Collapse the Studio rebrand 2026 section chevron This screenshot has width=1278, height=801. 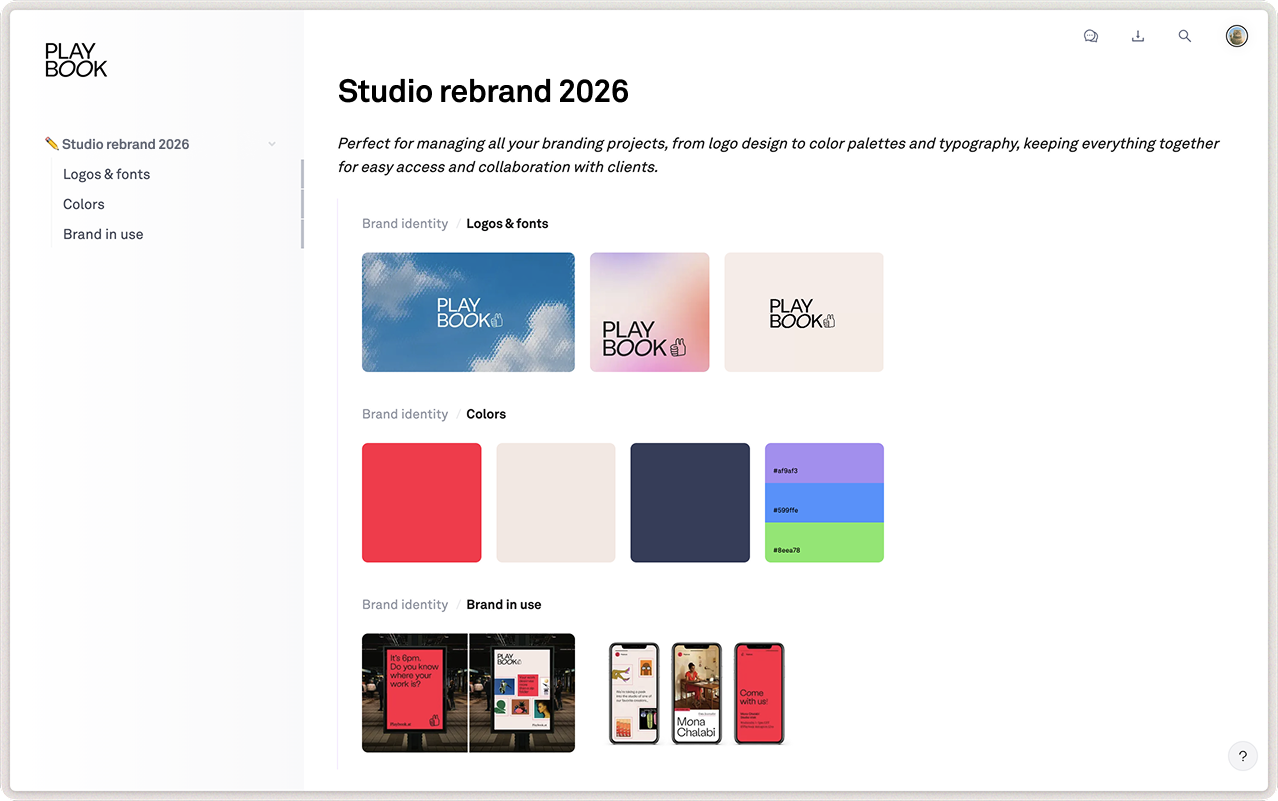tap(271, 143)
